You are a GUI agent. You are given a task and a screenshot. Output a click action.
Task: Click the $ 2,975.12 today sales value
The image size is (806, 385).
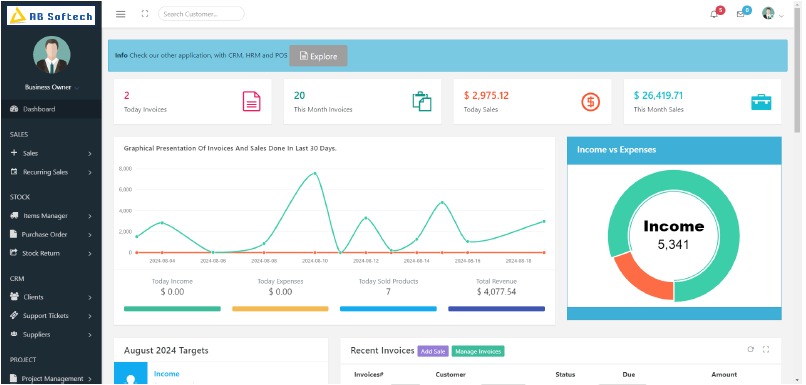[486, 96]
